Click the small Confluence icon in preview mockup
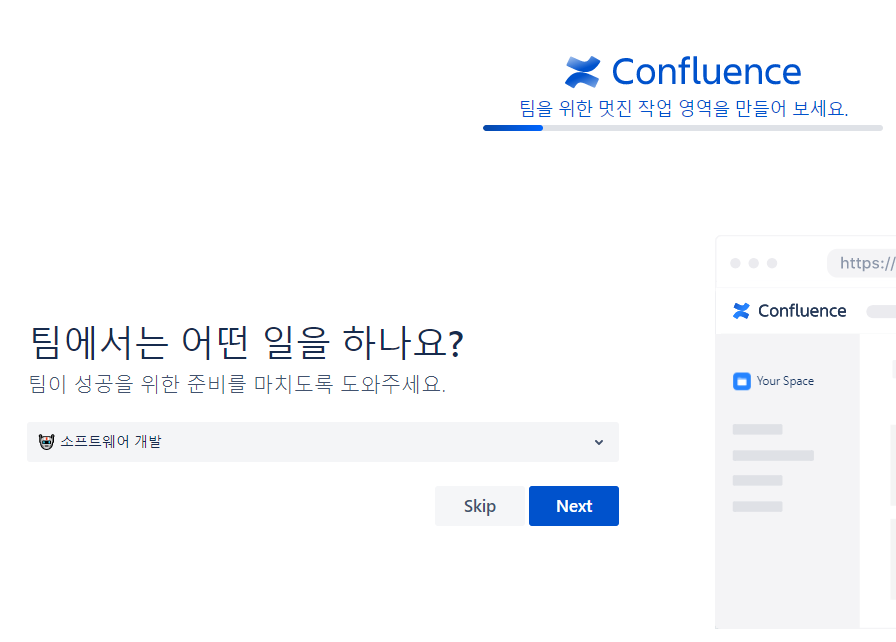 pos(741,311)
